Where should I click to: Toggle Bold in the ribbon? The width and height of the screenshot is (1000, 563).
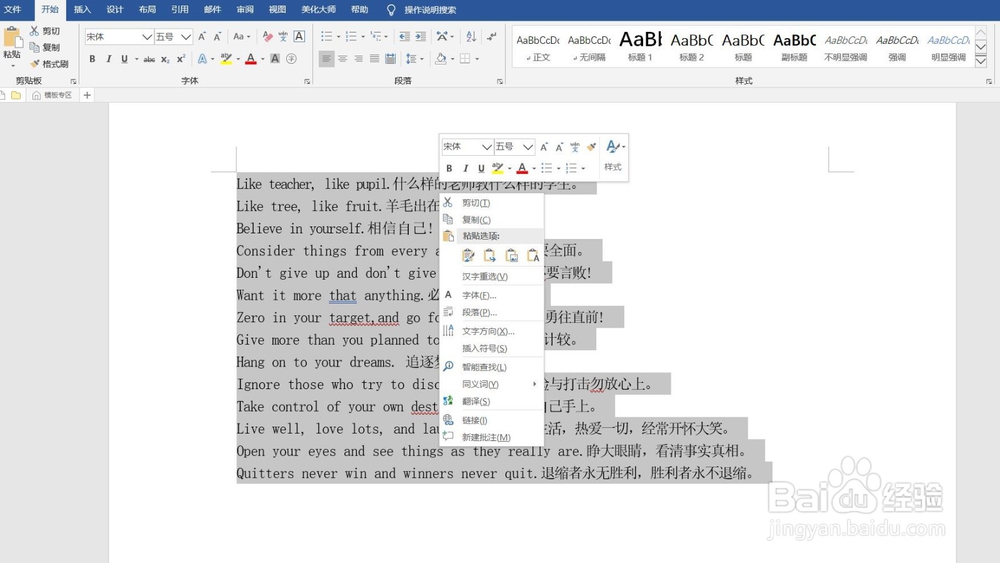tap(92, 59)
